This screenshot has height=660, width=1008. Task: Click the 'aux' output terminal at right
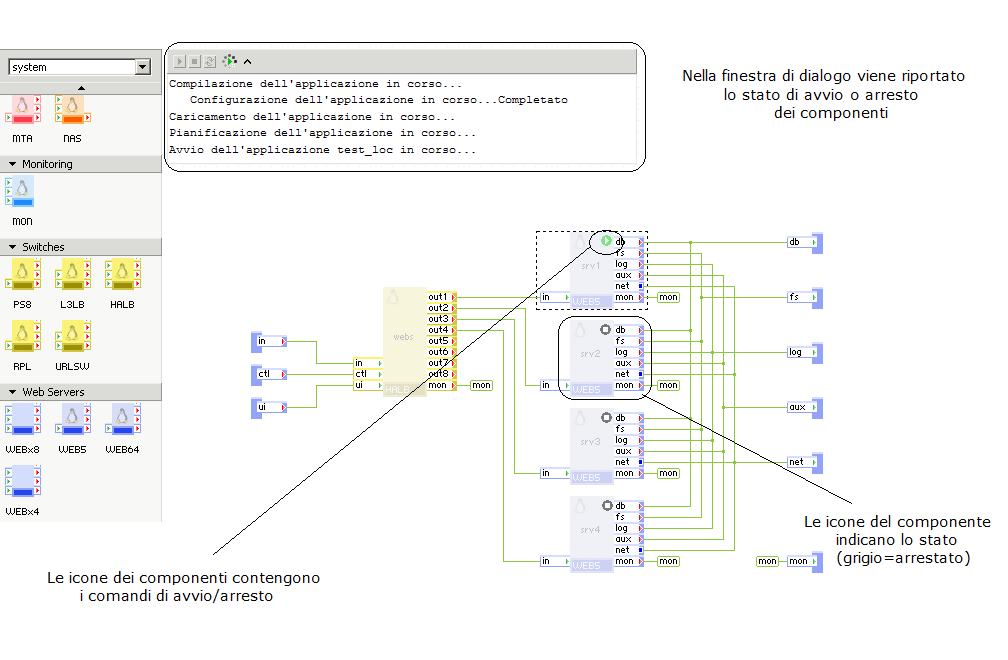pos(805,407)
